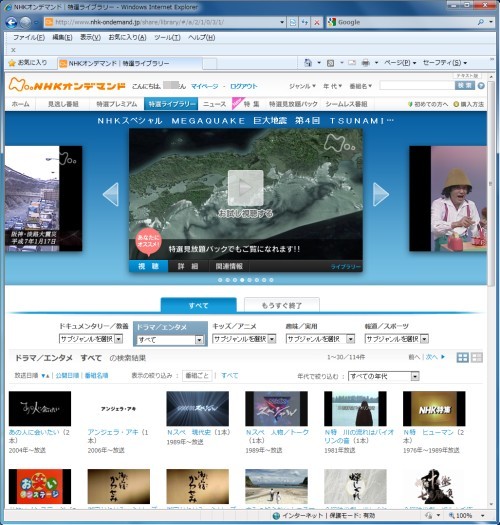The height and width of the screenshot is (525, 500).
Task: Toggle 番組ごと display filter
Action: (197, 376)
